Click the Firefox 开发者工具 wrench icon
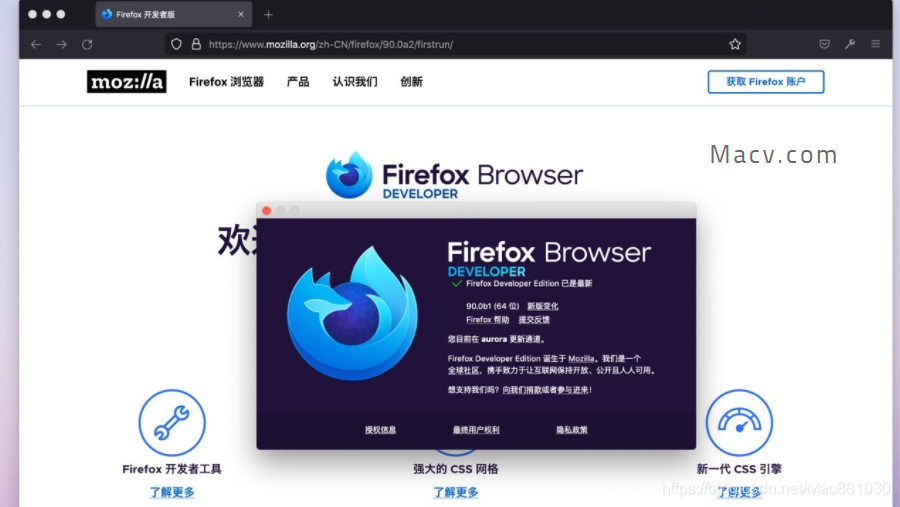Screen dimensions: 900x507 click(x=172, y=423)
